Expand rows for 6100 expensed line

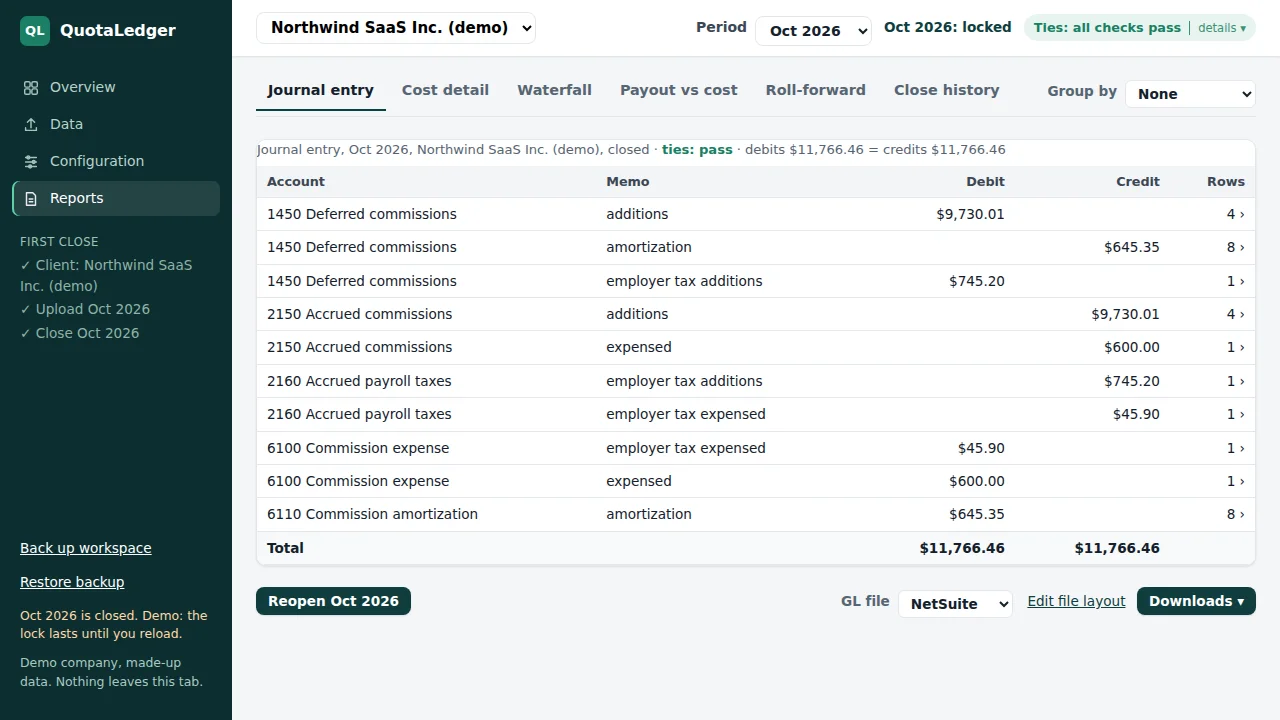[1236, 481]
